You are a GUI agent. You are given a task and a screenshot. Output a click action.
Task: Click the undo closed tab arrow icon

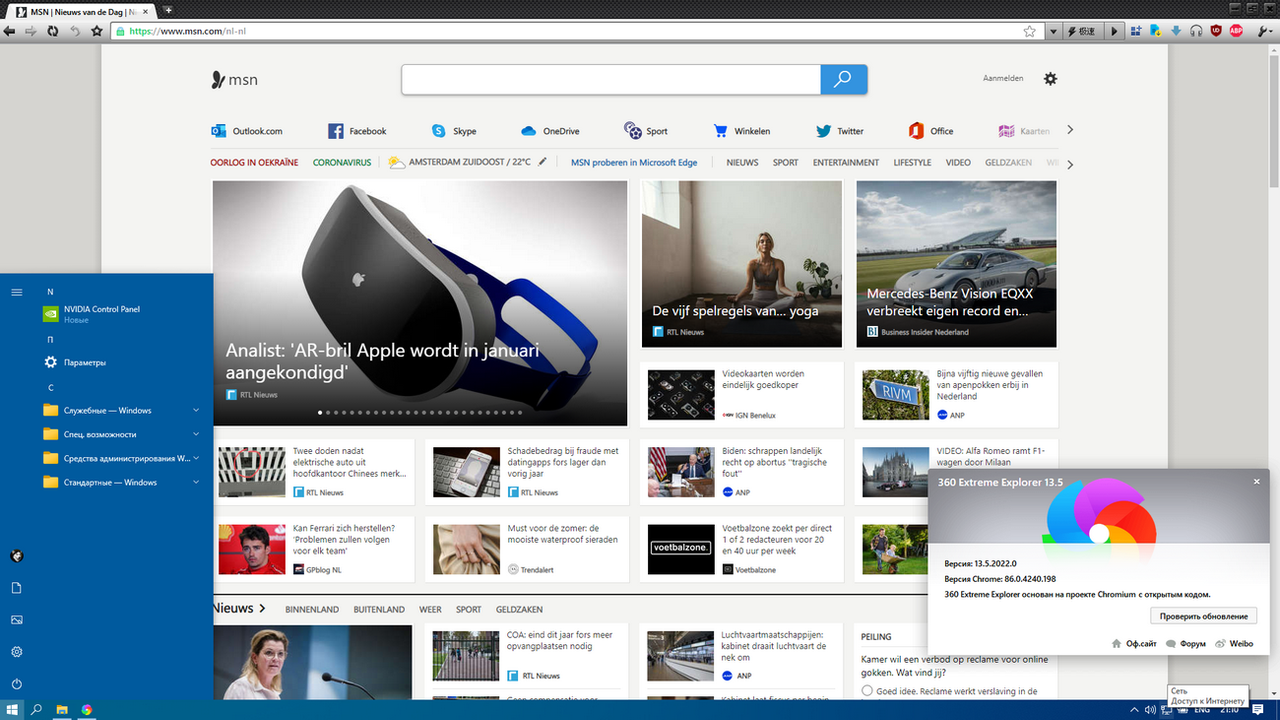75,31
